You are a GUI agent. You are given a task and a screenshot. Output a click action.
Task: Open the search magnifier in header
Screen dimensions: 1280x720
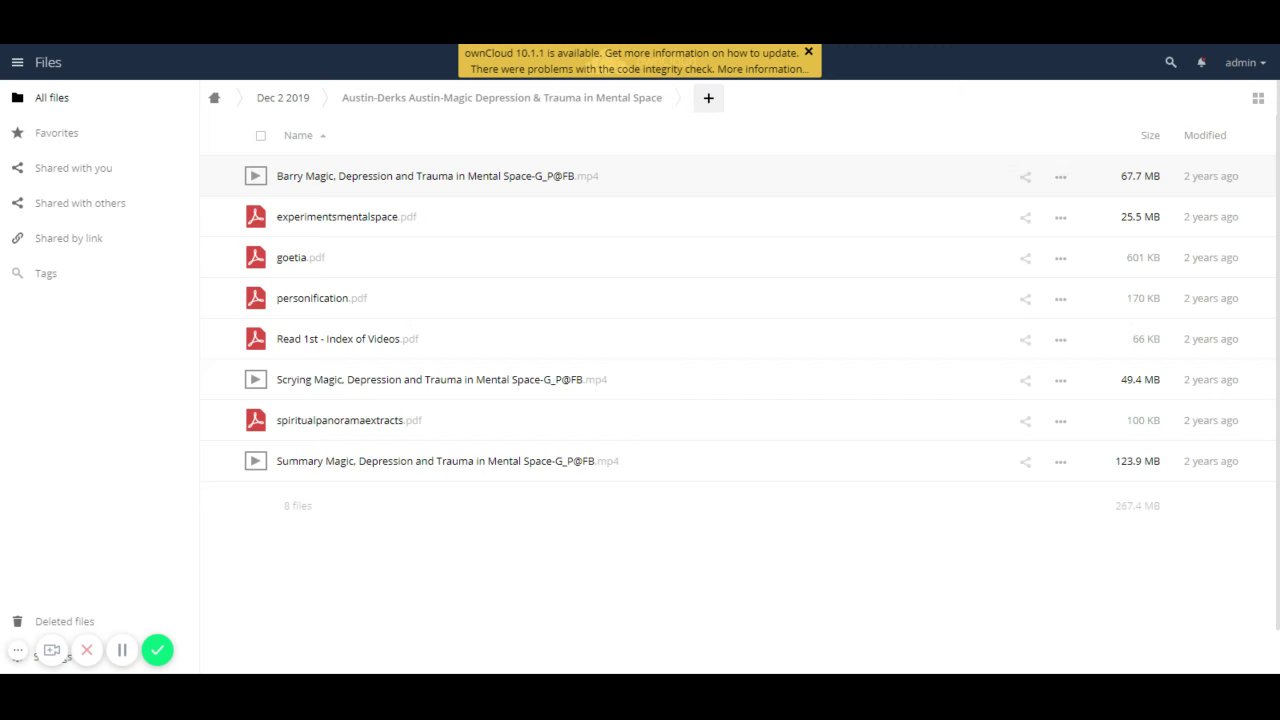click(x=1171, y=62)
